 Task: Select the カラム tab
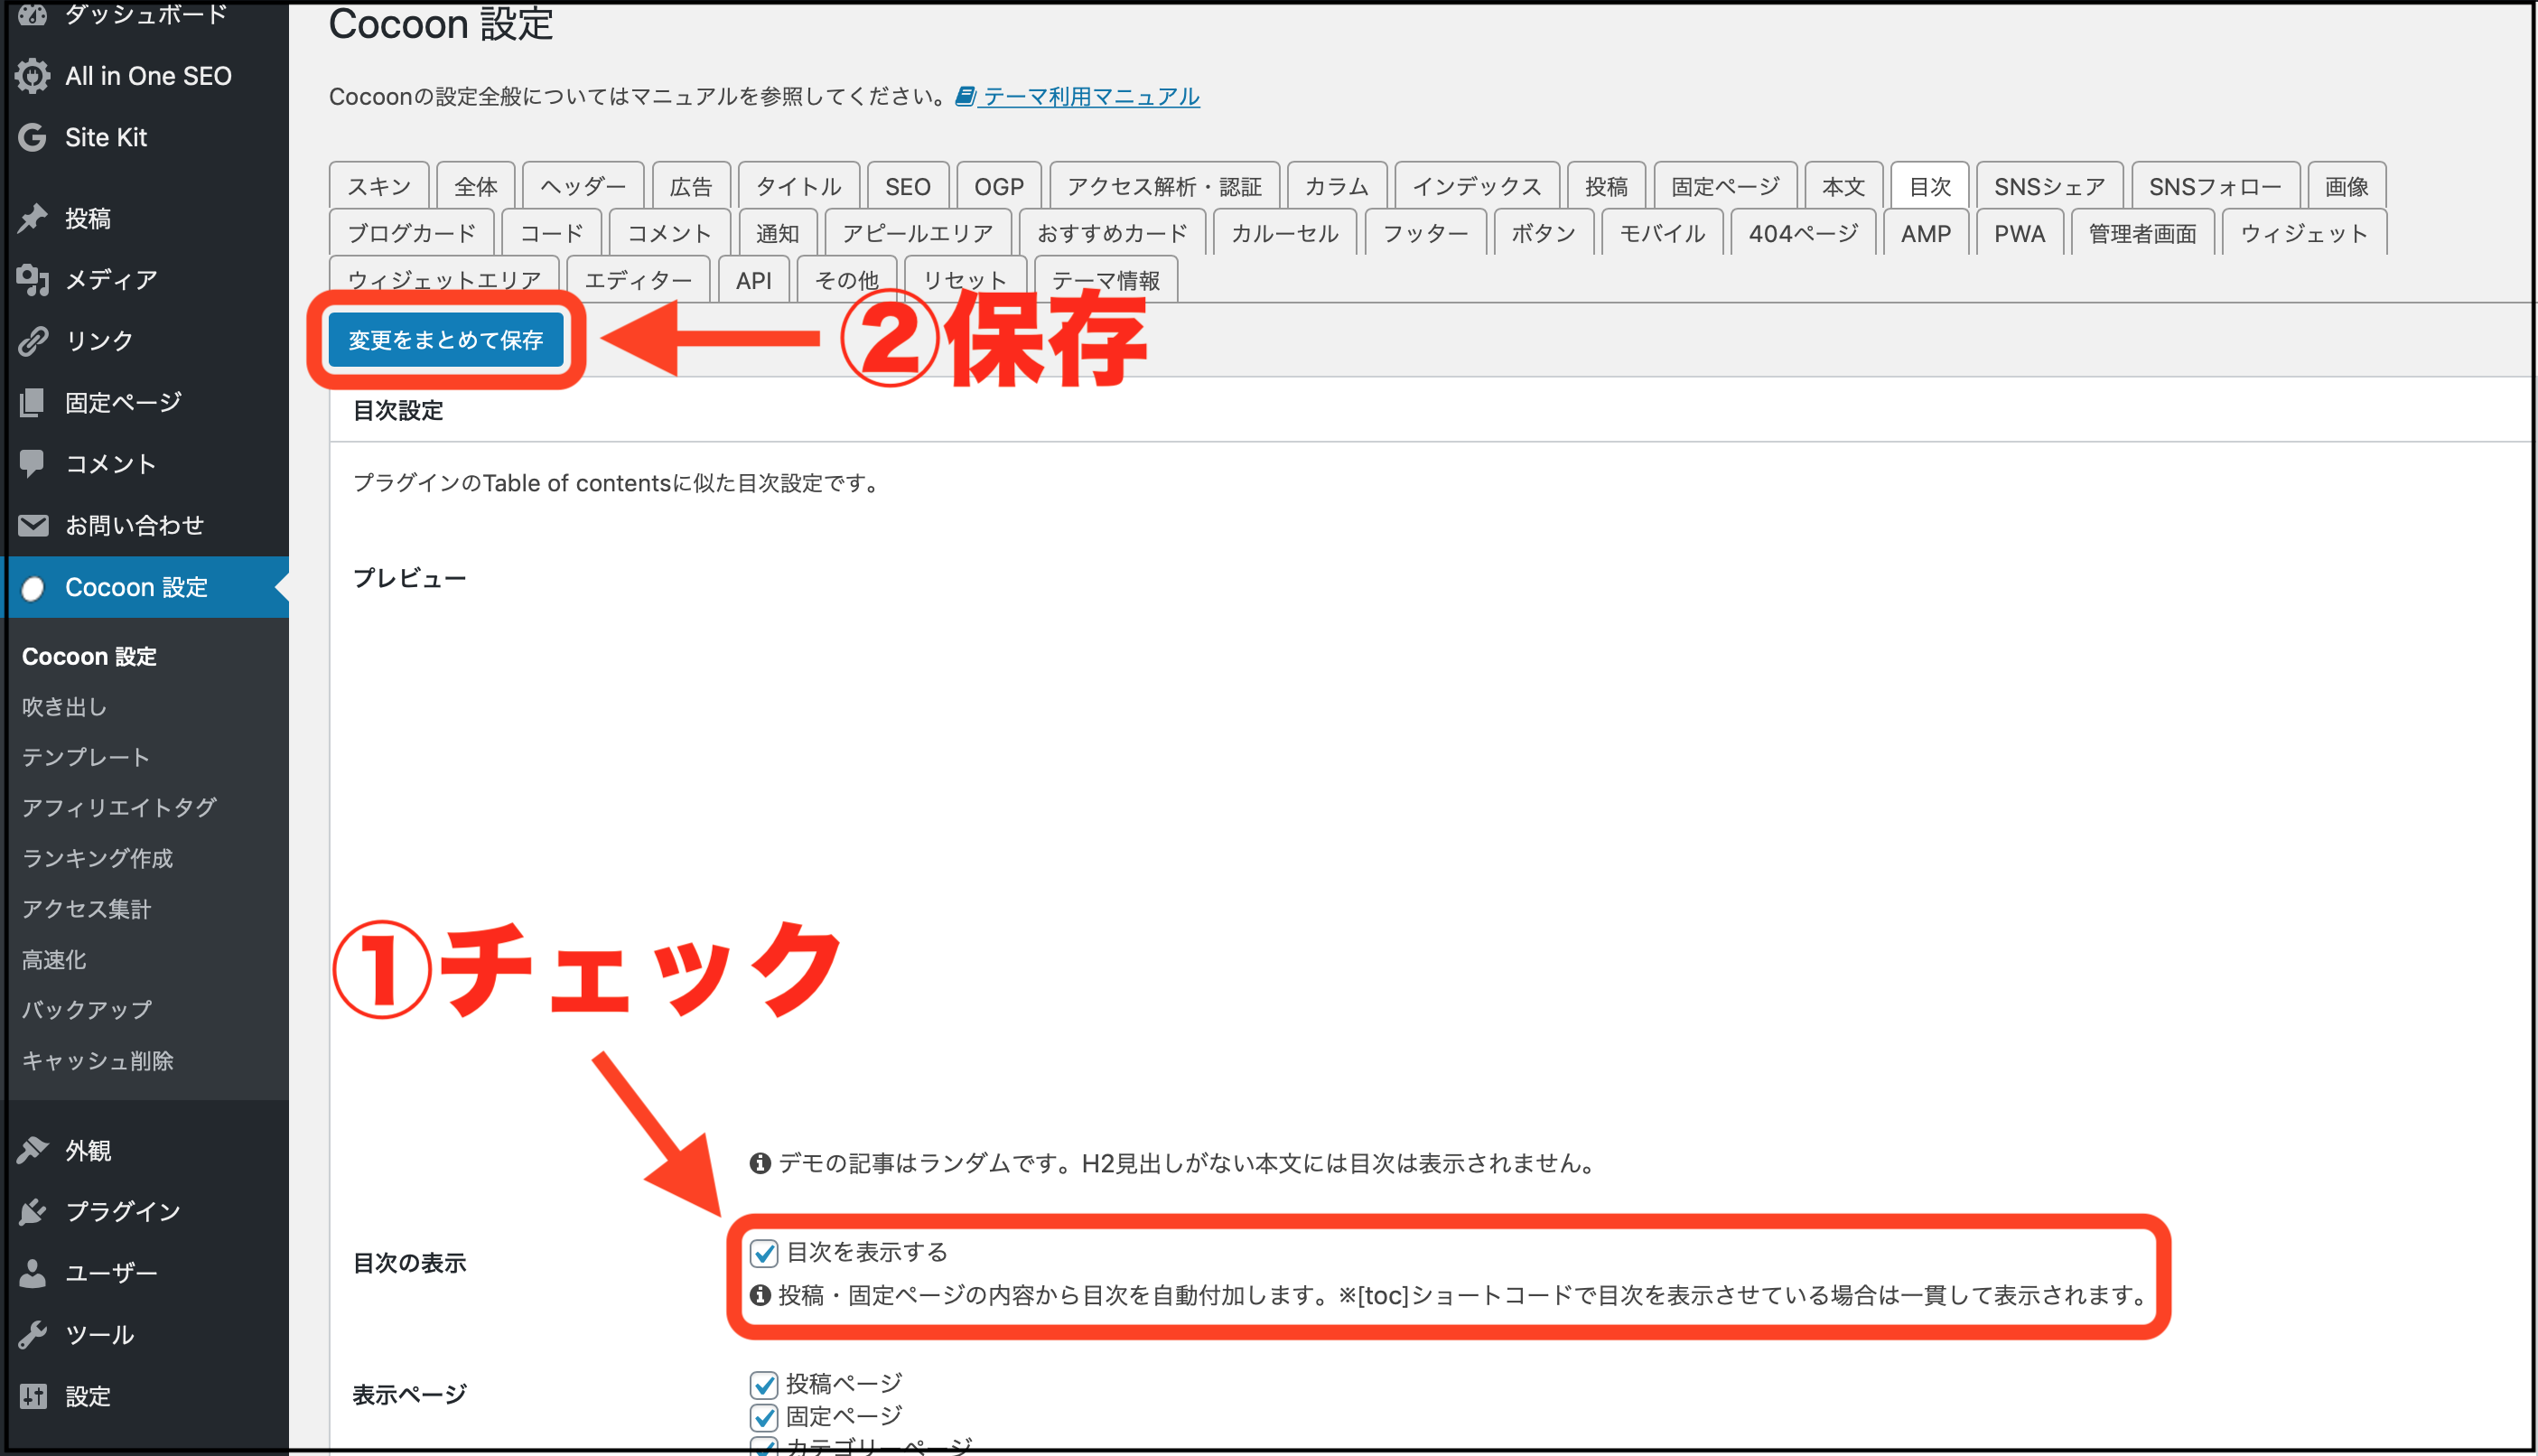coord(1337,186)
